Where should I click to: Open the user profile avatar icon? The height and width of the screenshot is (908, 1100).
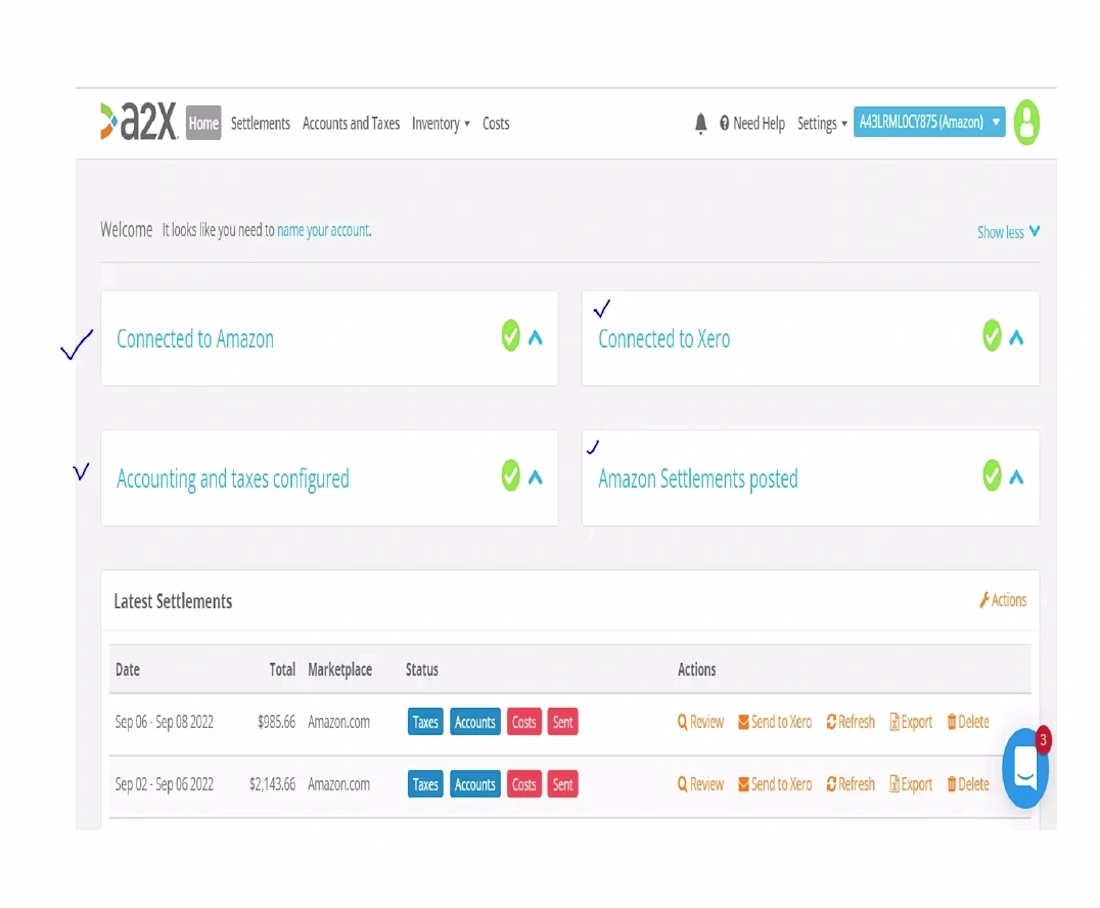1026,122
